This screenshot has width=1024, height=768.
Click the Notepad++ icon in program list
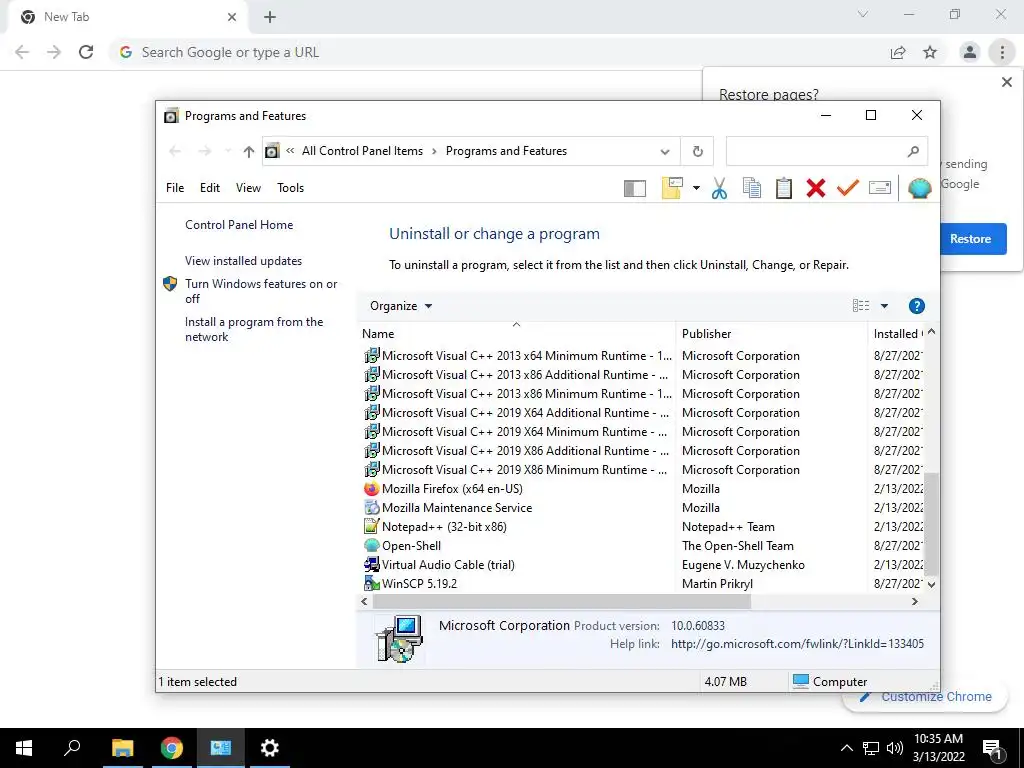pyautogui.click(x=372, y=526)
